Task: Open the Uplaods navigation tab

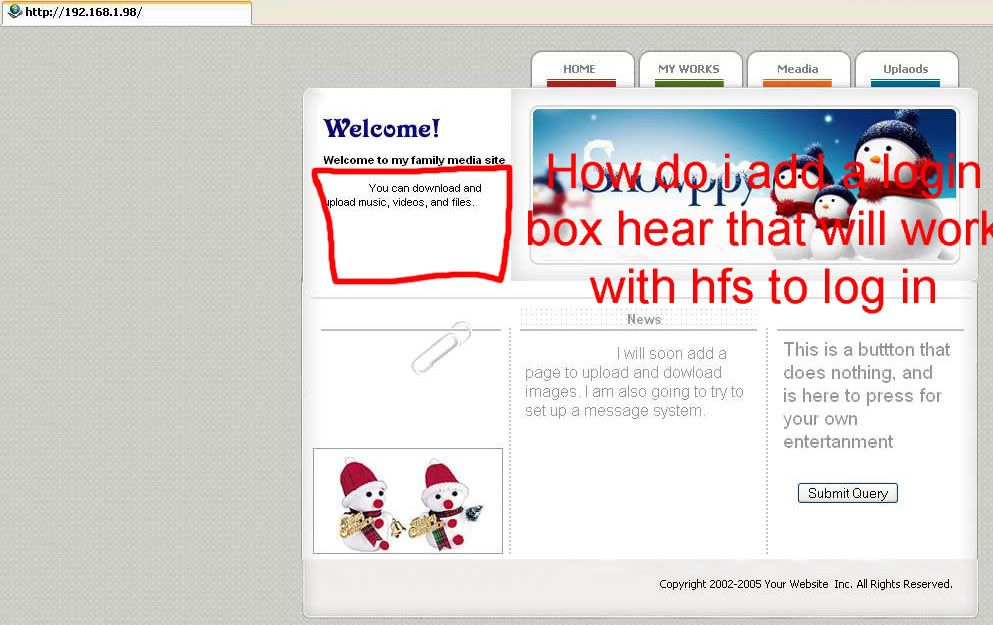Action: click(x=905, y=70)
